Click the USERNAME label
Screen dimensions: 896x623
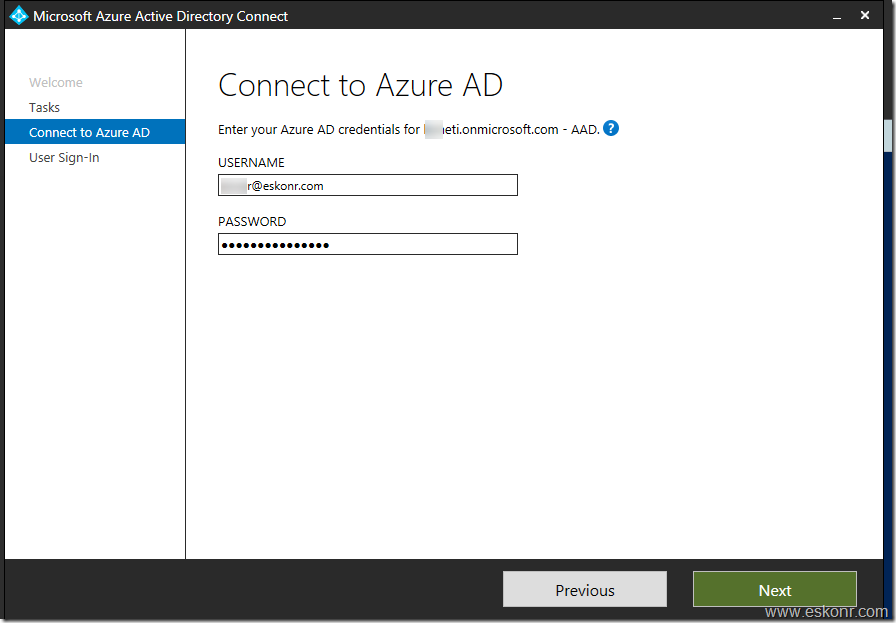point(251,162)
